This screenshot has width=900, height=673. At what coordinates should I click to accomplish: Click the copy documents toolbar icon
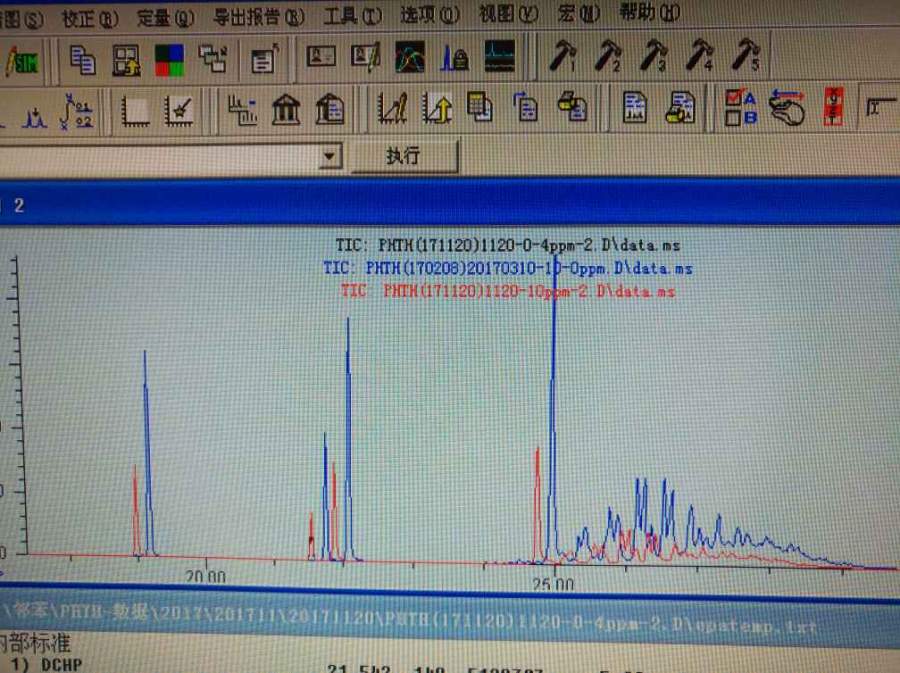click(82, 60)
